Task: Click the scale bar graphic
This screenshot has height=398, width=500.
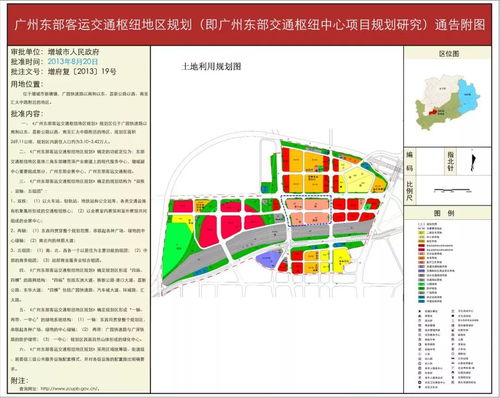Action: tap(453, 190)
